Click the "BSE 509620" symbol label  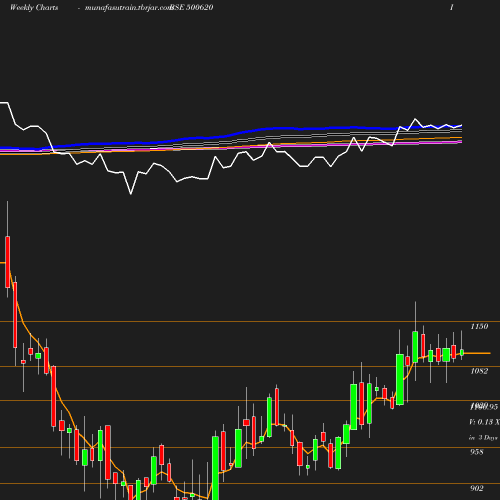(x=192, y=7)
